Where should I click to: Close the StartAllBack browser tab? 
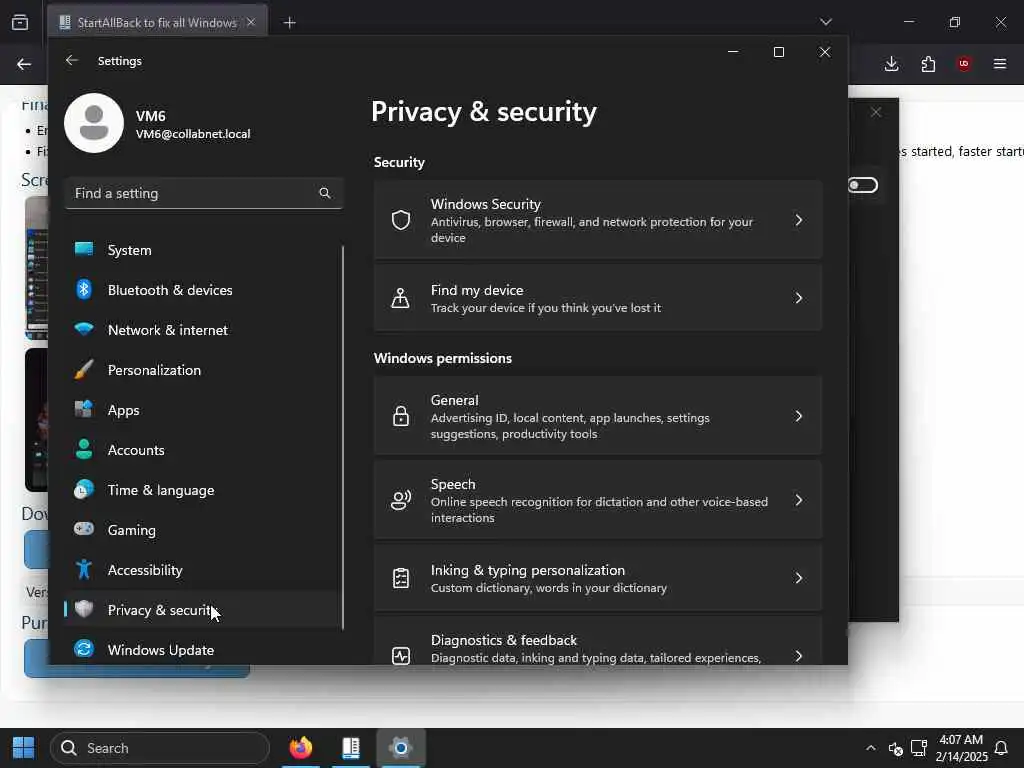pos(251,22)
